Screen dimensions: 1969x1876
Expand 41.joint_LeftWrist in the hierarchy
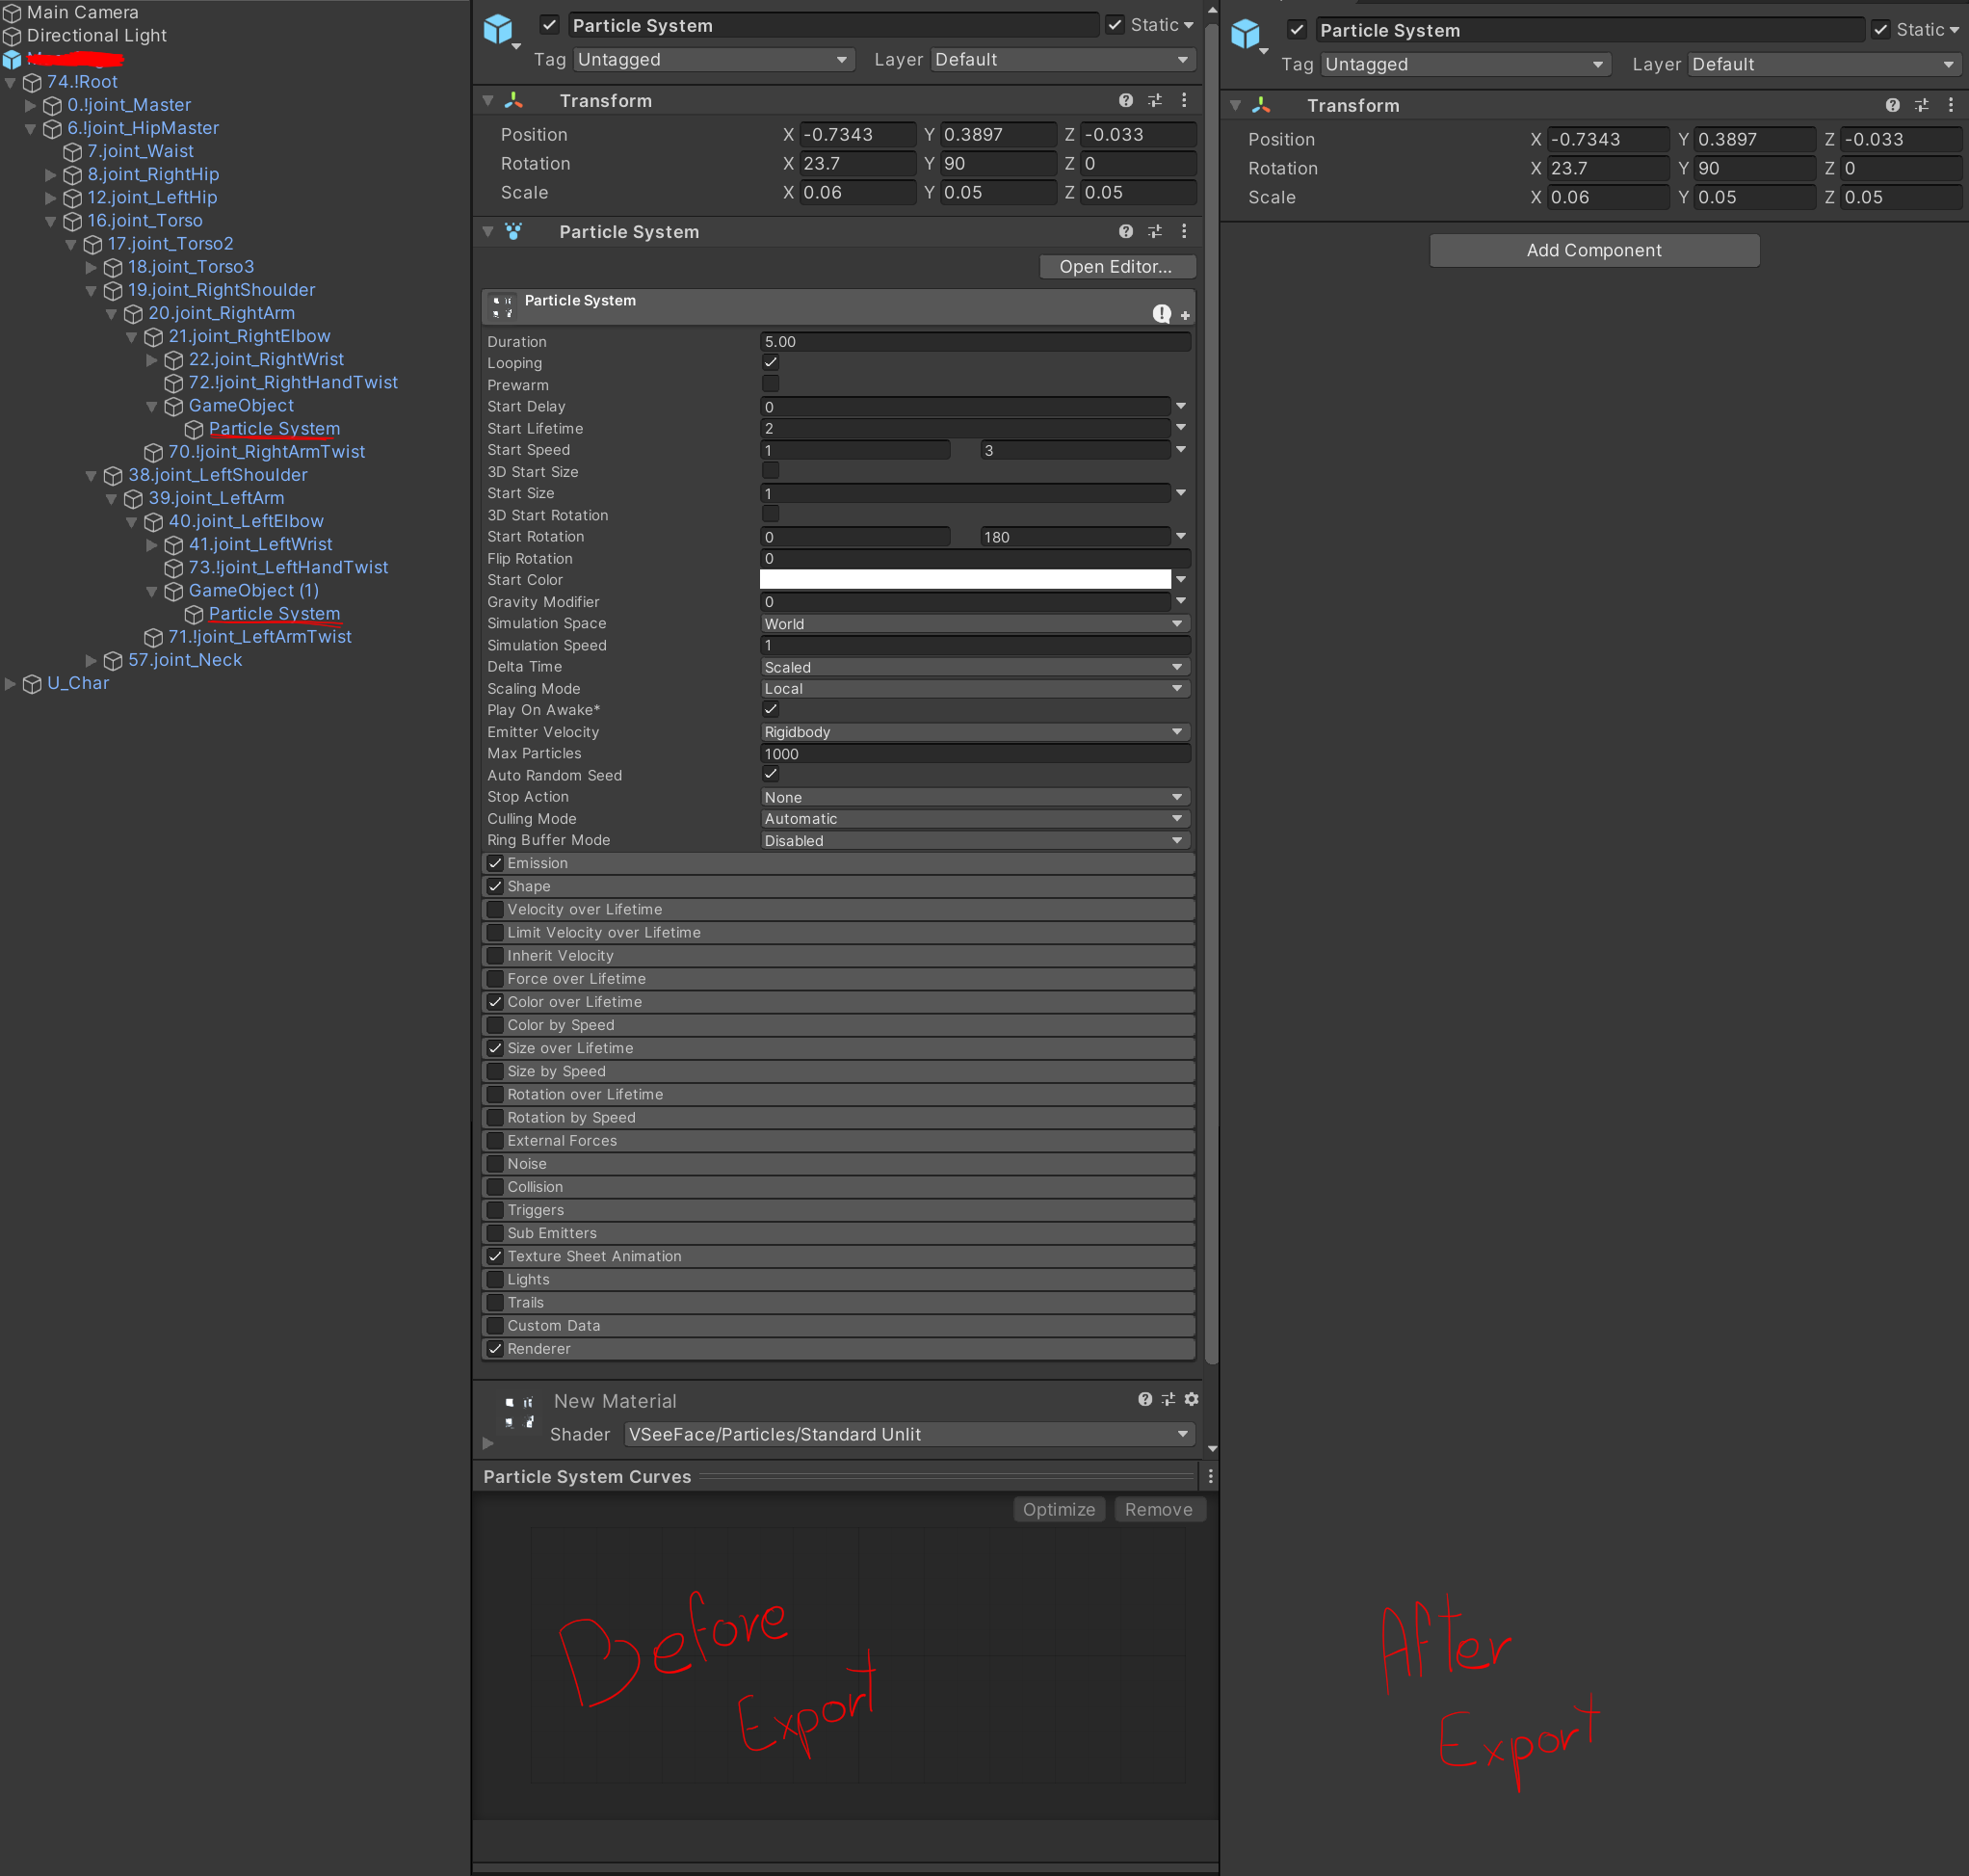[x=152, y=544]
